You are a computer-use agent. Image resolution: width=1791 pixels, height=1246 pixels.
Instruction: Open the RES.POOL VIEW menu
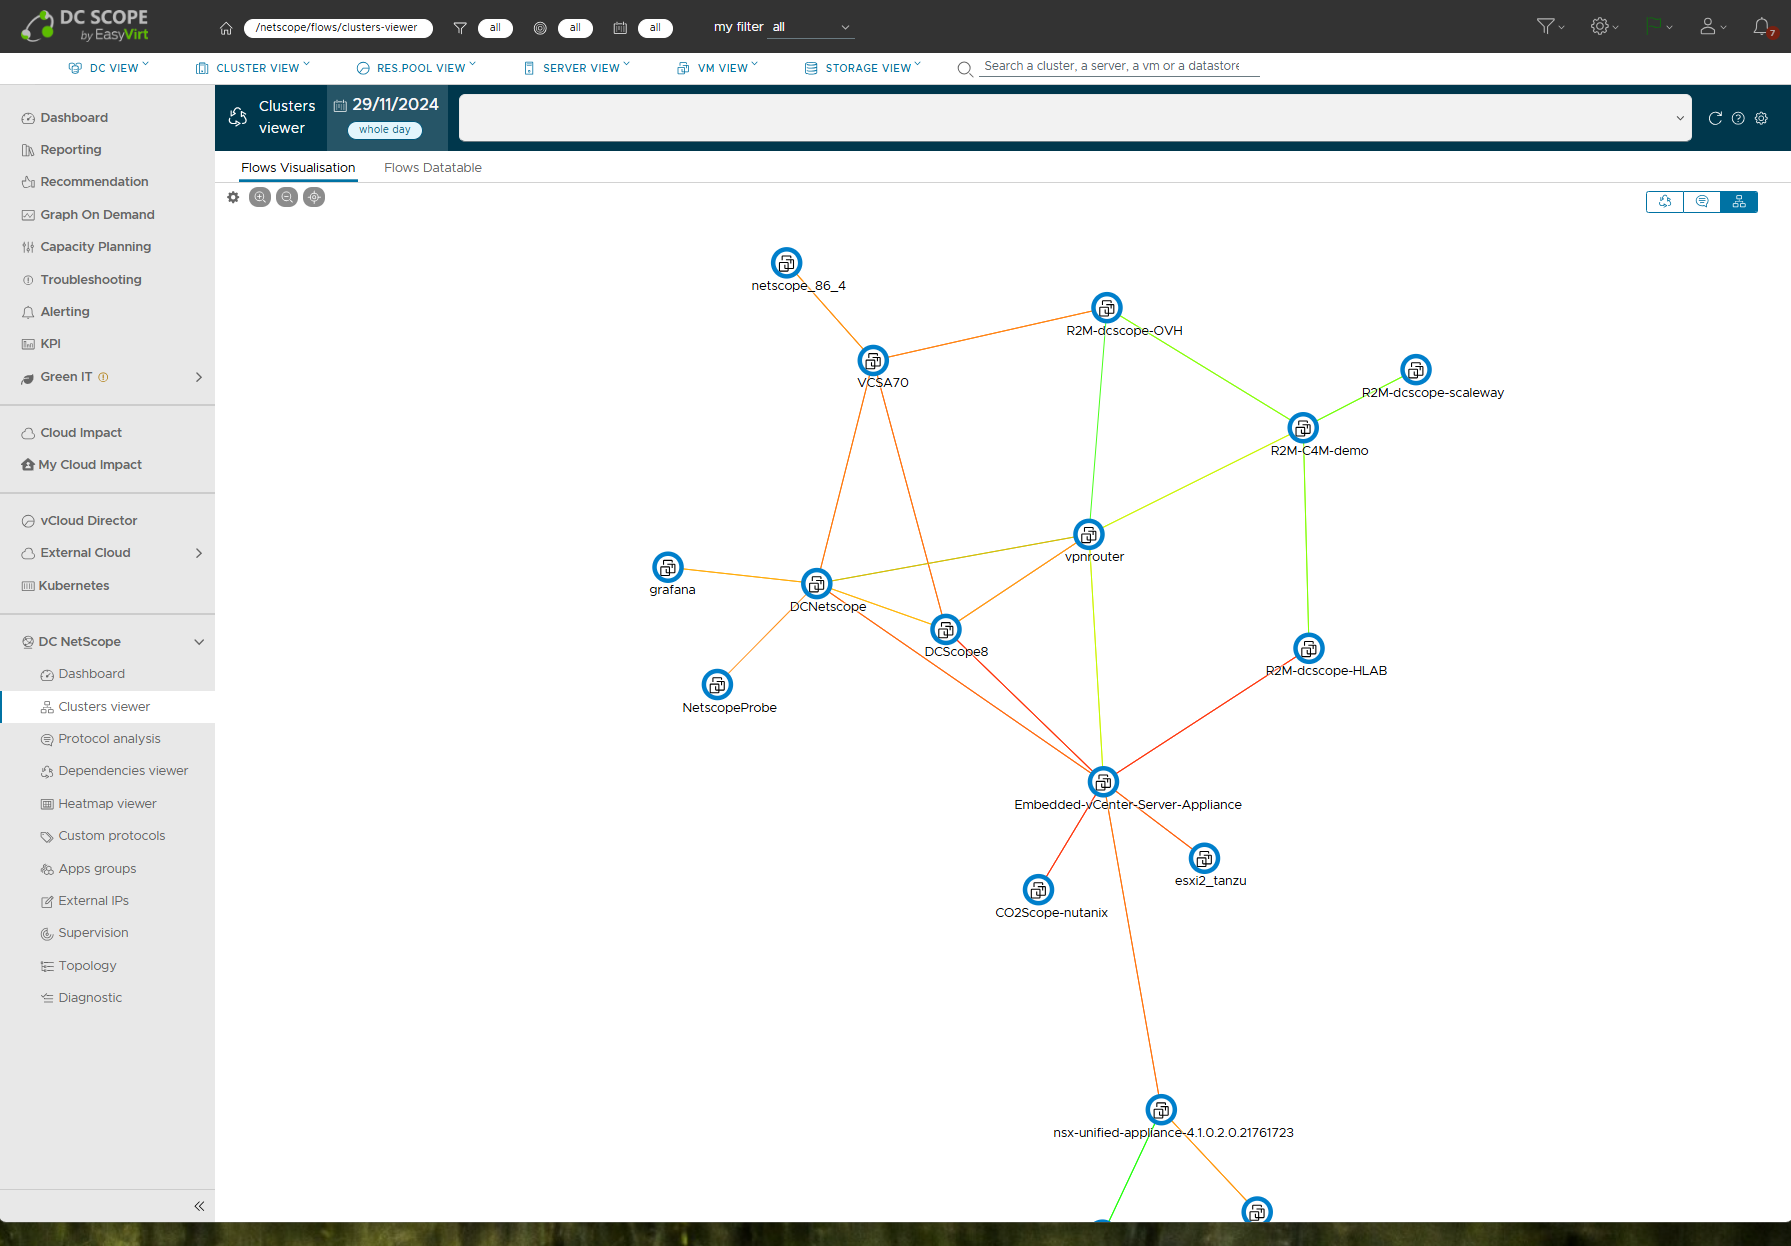pyautogui.click(x=416, y=68)
